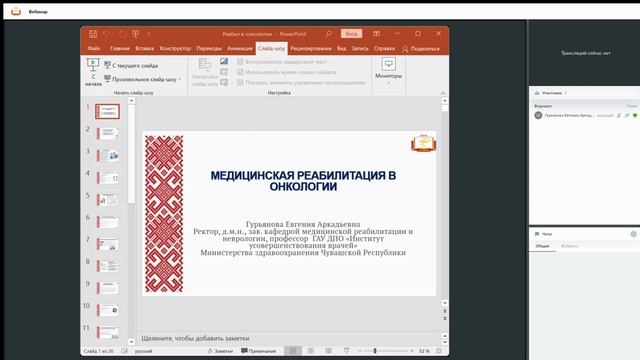Click the Поделиться share button
This screenshot has width=640, height=360.
421,49
